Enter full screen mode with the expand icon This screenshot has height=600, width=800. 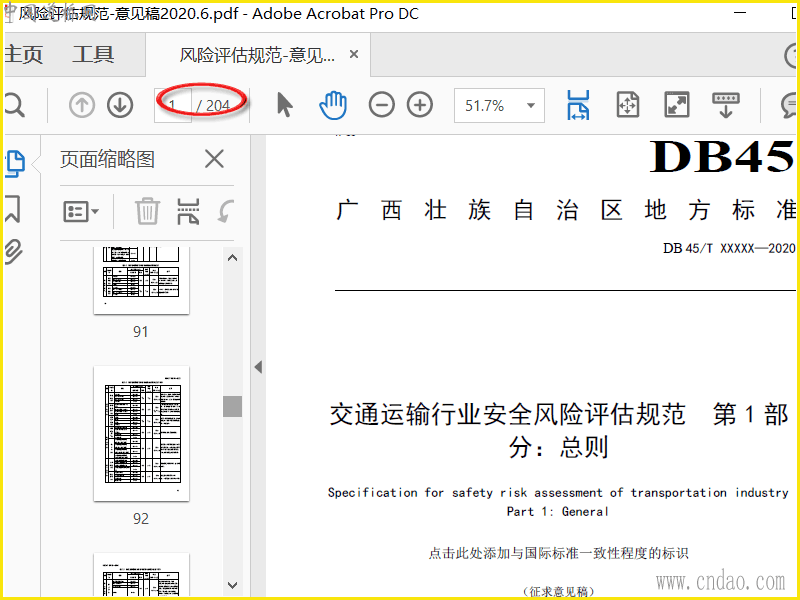(677, 105)
